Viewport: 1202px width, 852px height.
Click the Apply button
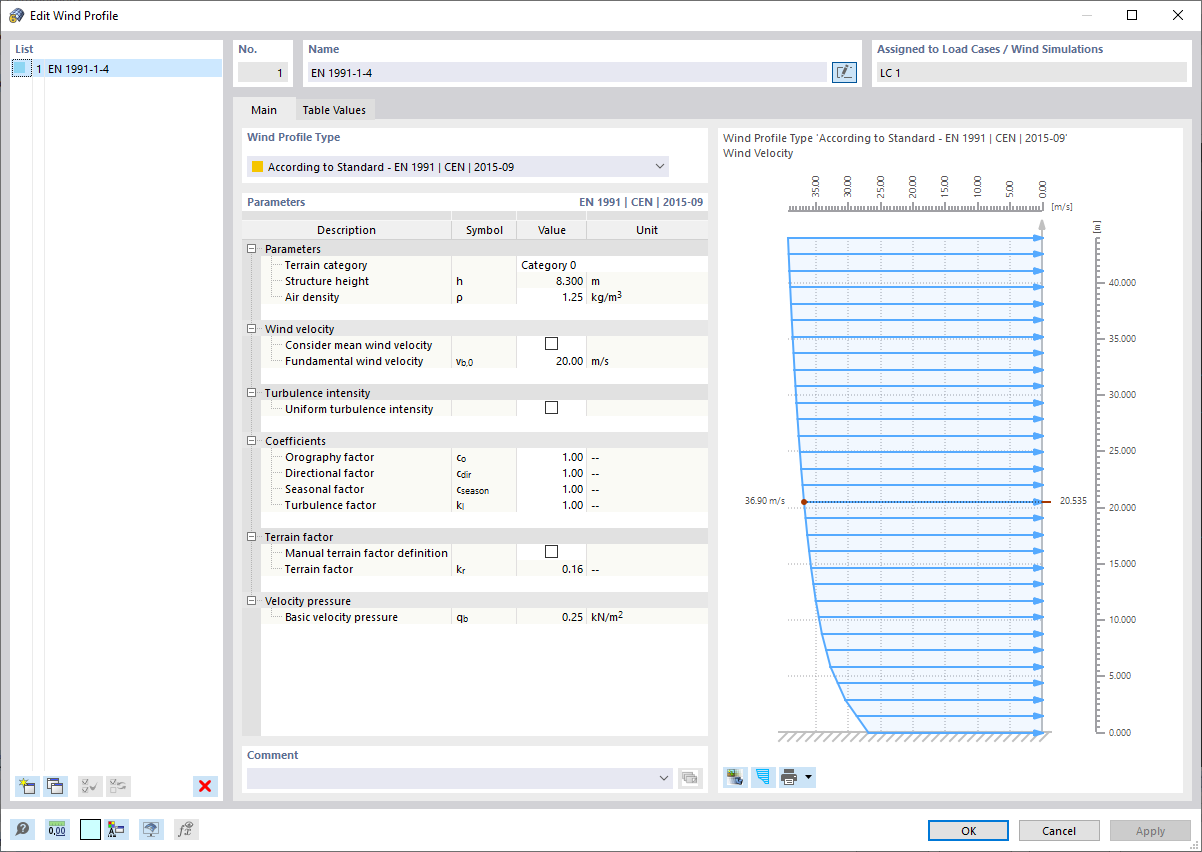[x=1150, y=831]
